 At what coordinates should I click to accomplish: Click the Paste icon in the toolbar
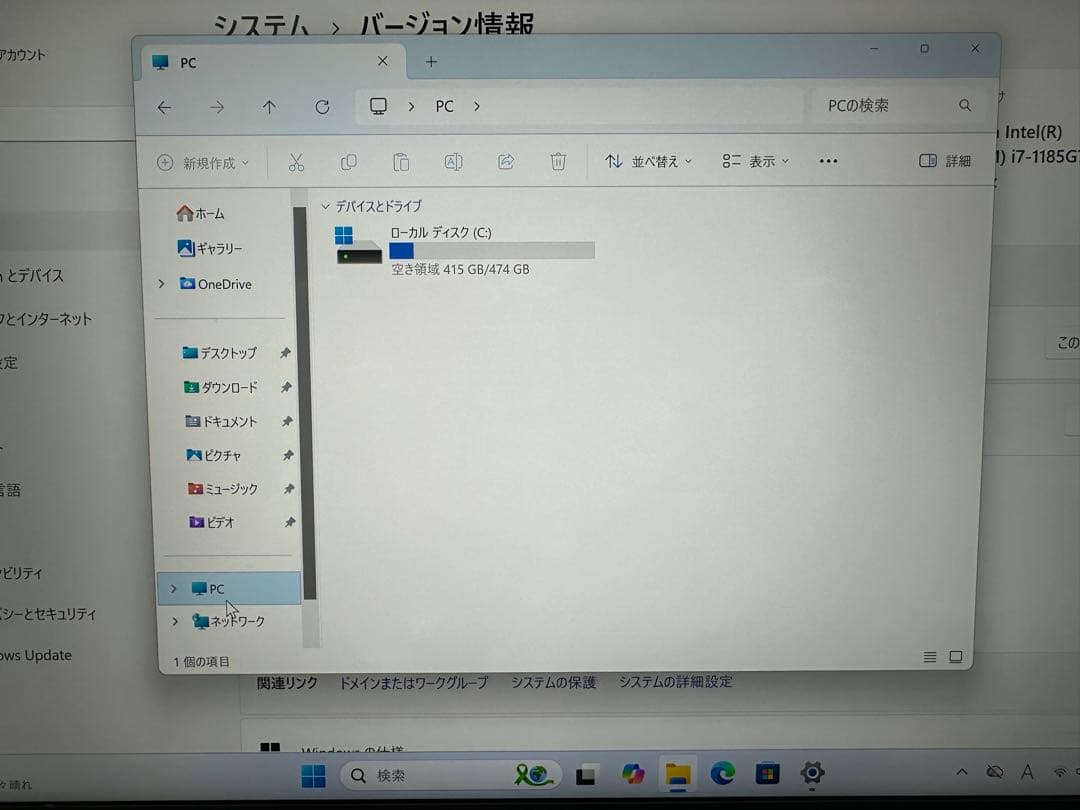pos(401,161)
